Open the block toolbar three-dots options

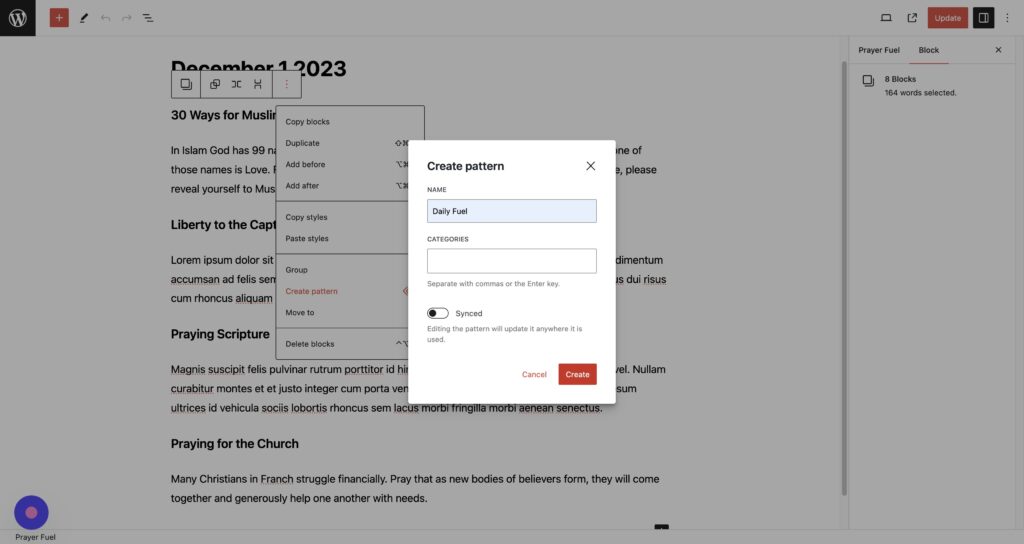coord(287,85)
